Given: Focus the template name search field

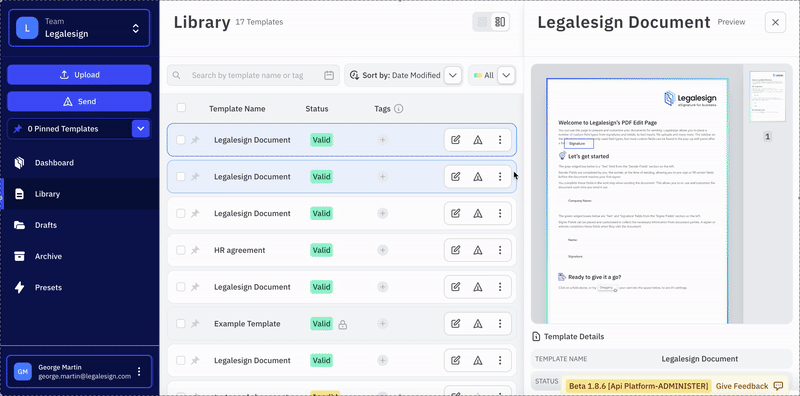Looking at the screenshot, I should [x=253, y=75].
